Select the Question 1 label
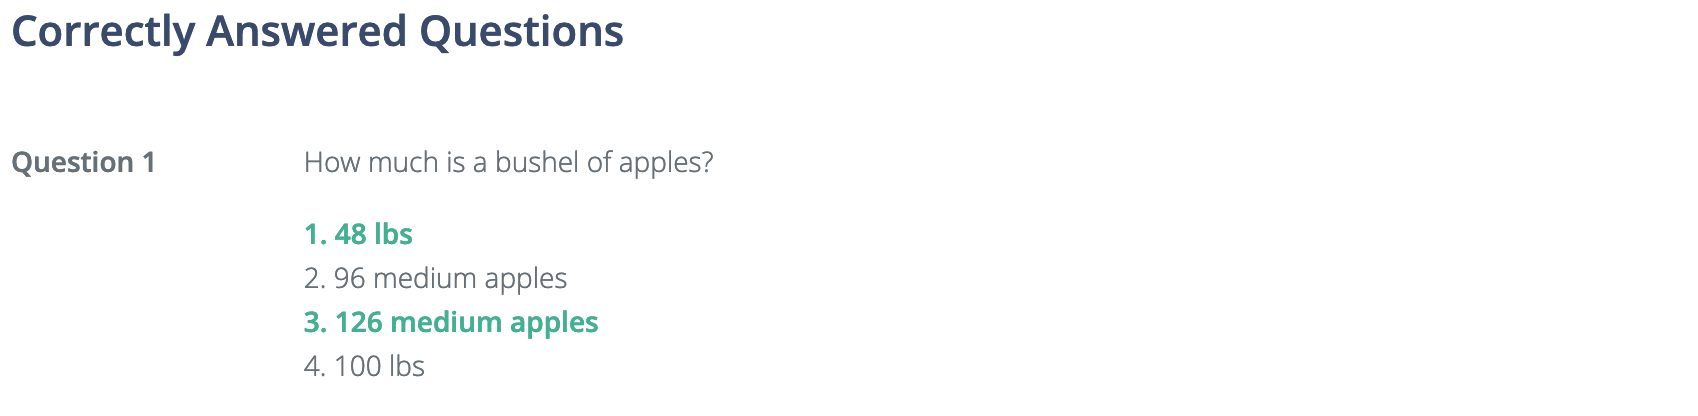1698x416 pixels. [x=83, y=162]
